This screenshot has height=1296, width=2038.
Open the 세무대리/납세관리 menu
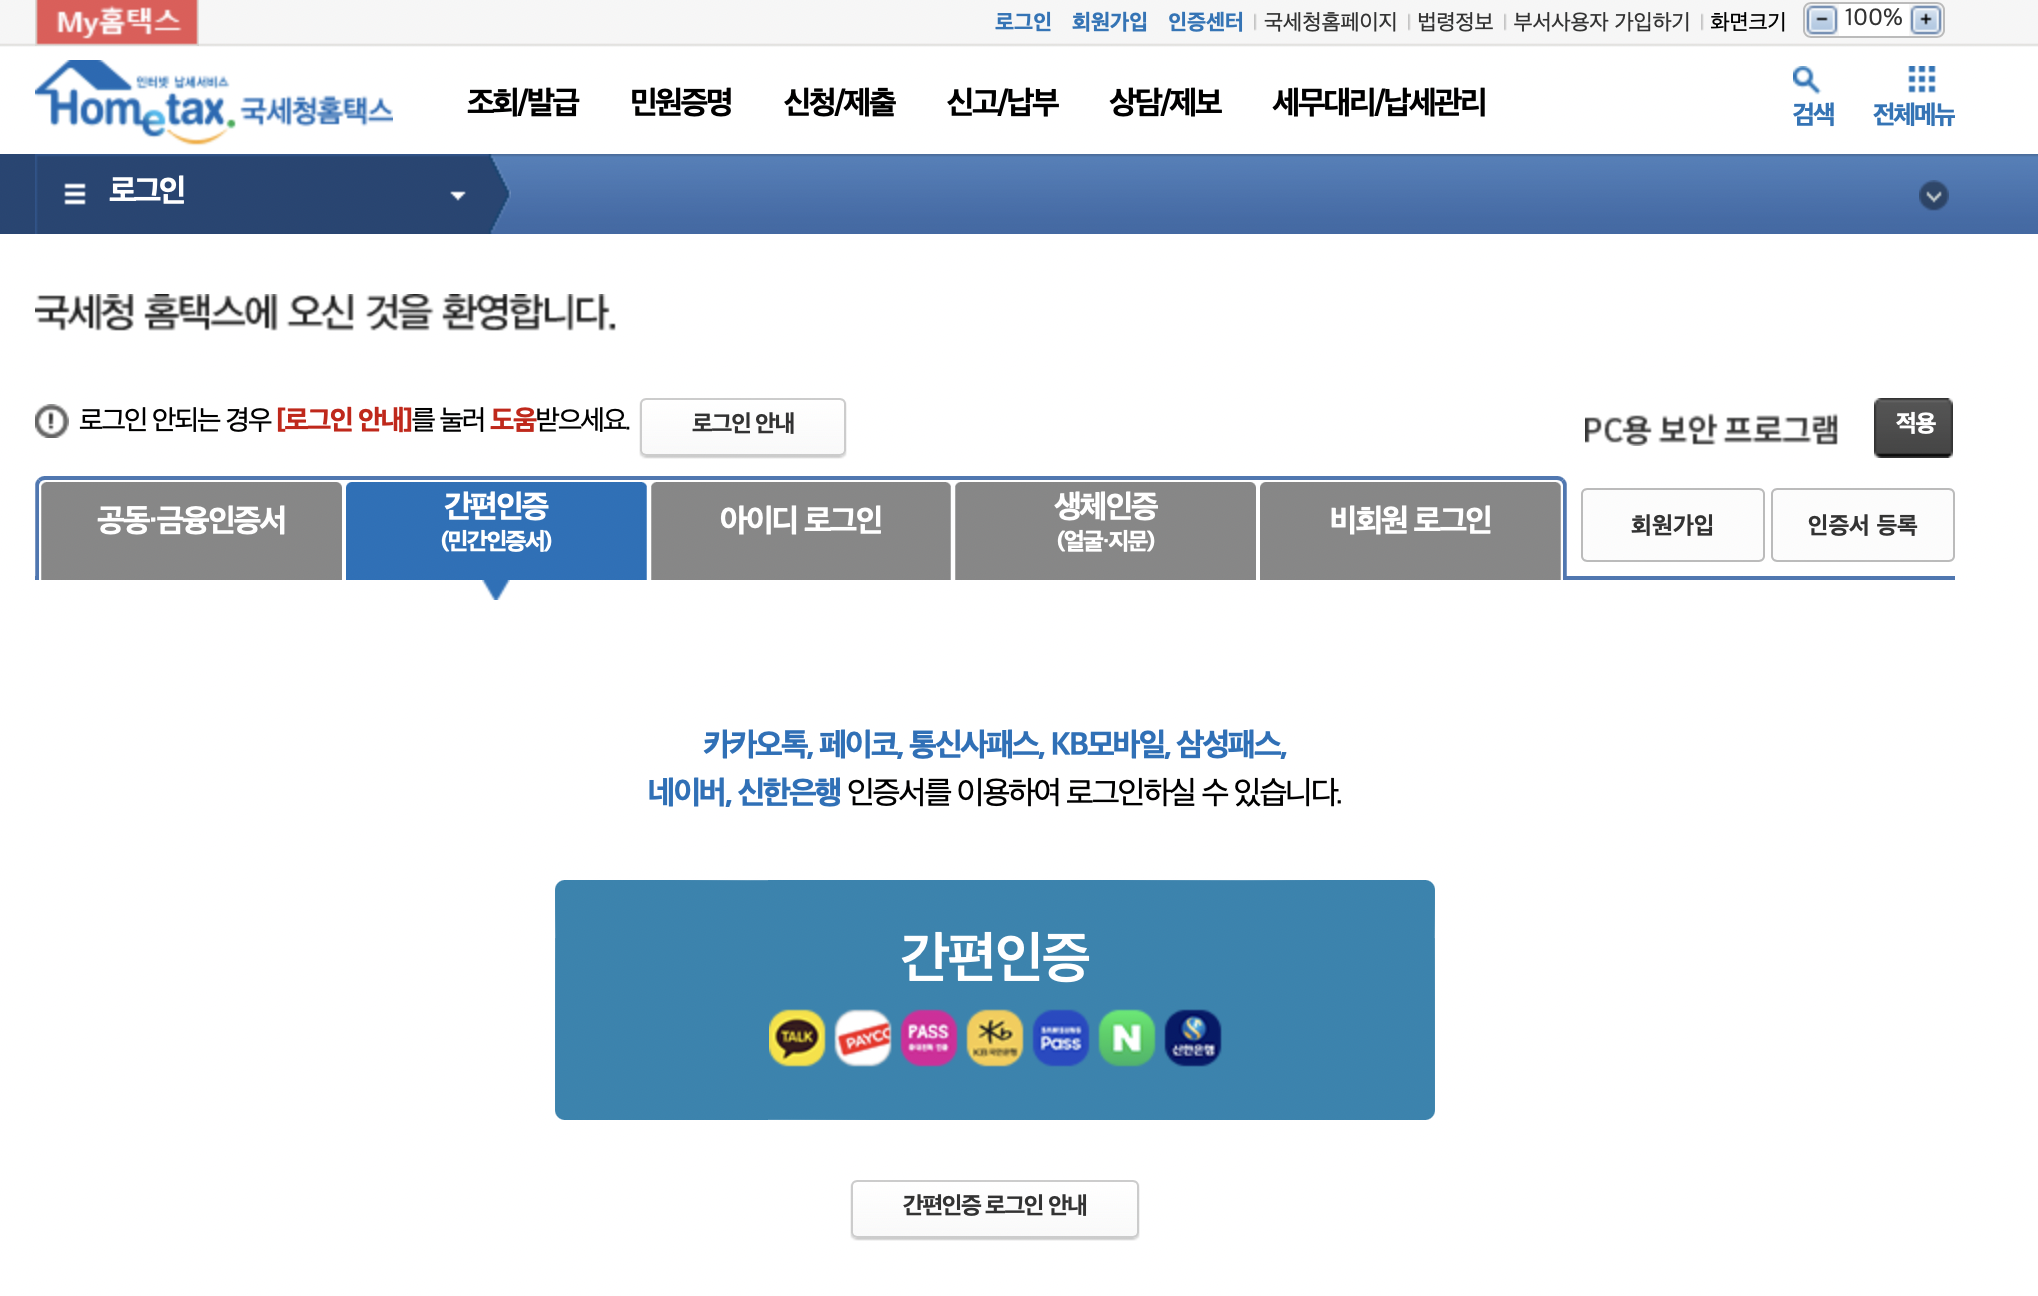[x=1379, y=102]
